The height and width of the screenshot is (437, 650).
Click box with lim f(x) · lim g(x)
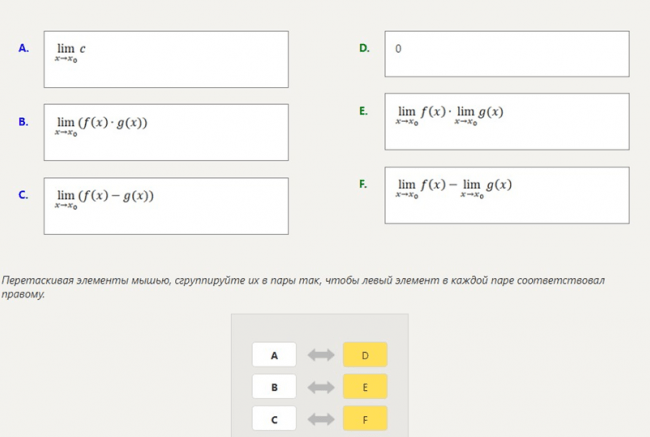pos(507,121)
